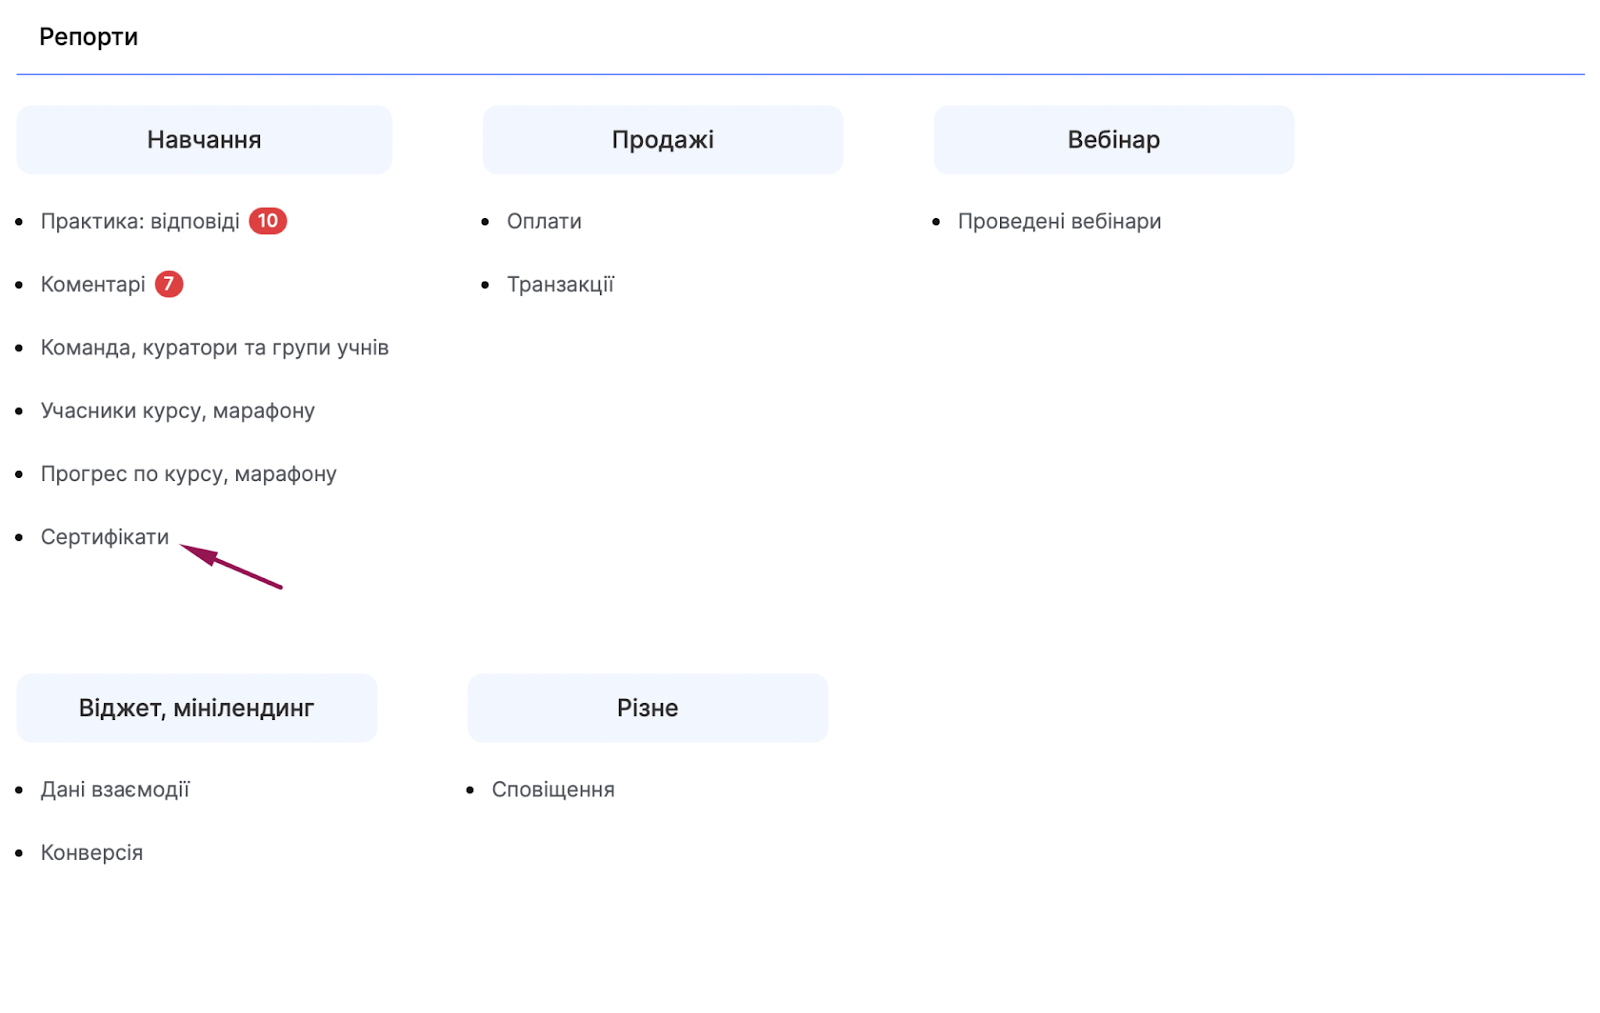Open the Коментарі report
This screenshot has height=1013, width=1600.
point(93,285)
